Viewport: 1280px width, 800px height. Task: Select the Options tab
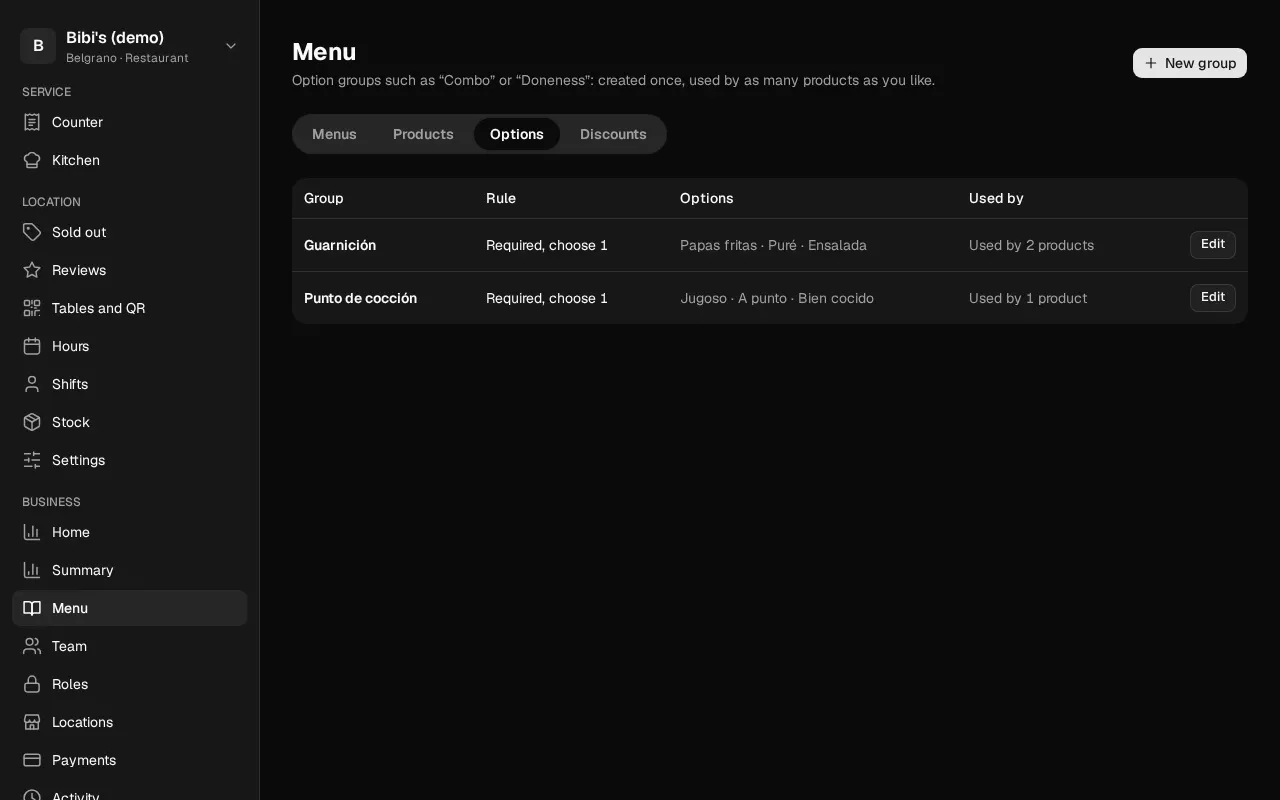[x=517, y=134]
